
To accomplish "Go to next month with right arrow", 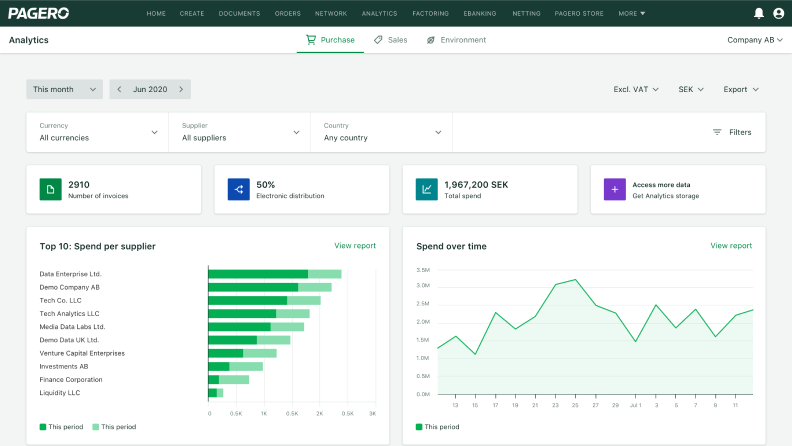I will (x=181, y=89).
